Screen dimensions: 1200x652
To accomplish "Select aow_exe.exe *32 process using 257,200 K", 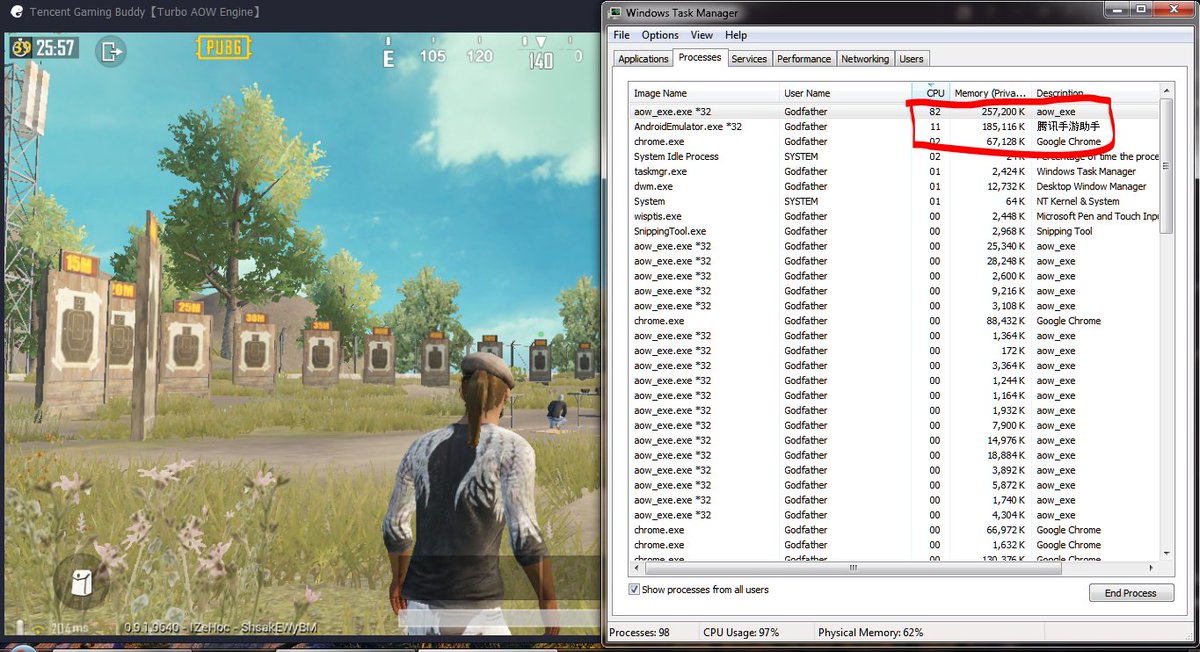I will click(894, 112).
